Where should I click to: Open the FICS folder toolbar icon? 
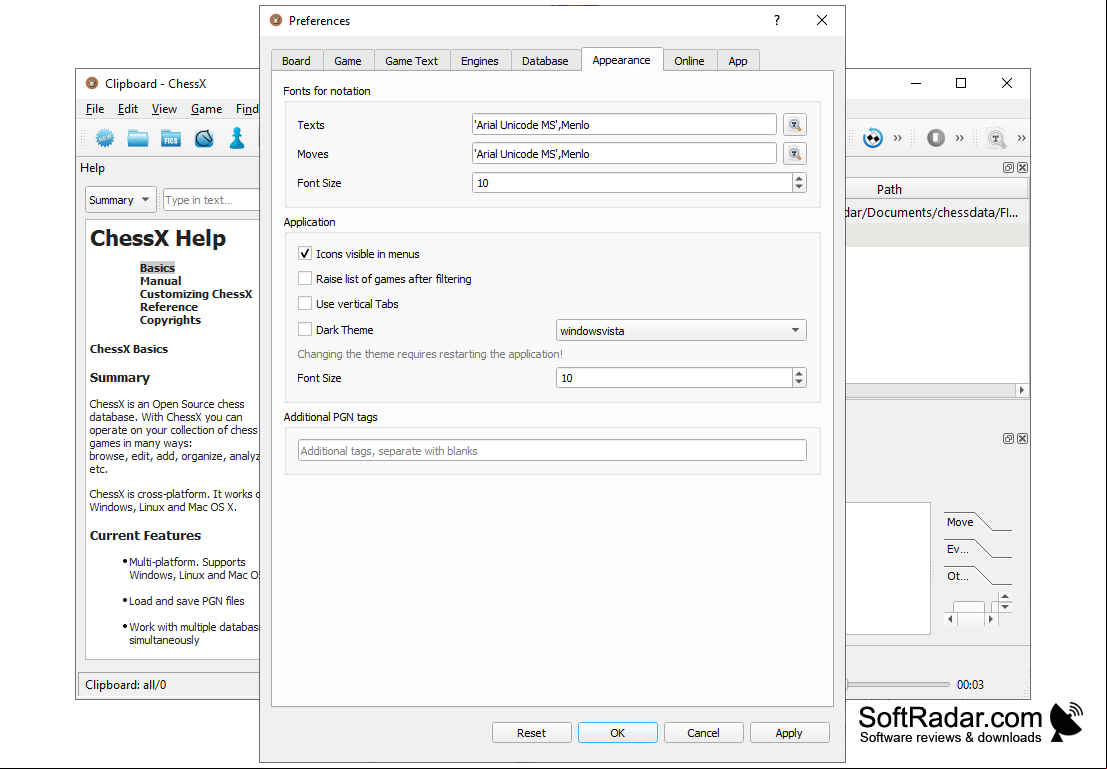171,138
